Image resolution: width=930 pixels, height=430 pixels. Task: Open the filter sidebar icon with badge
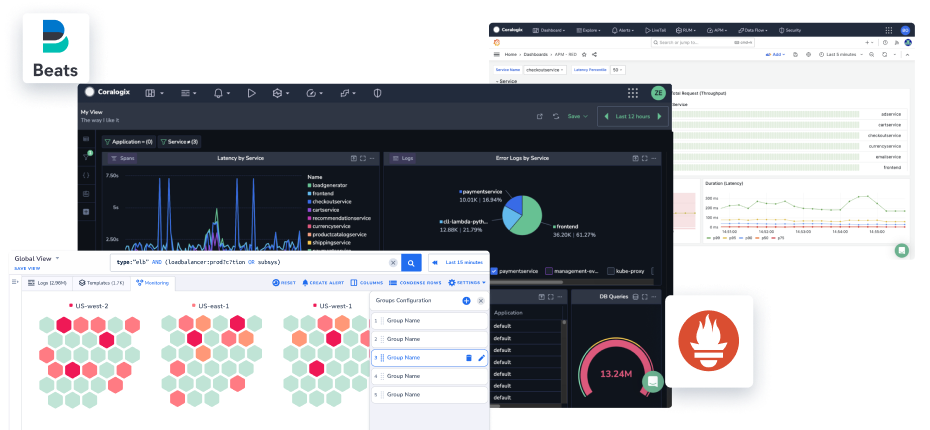pyautogui.click(x=87, y=157)
